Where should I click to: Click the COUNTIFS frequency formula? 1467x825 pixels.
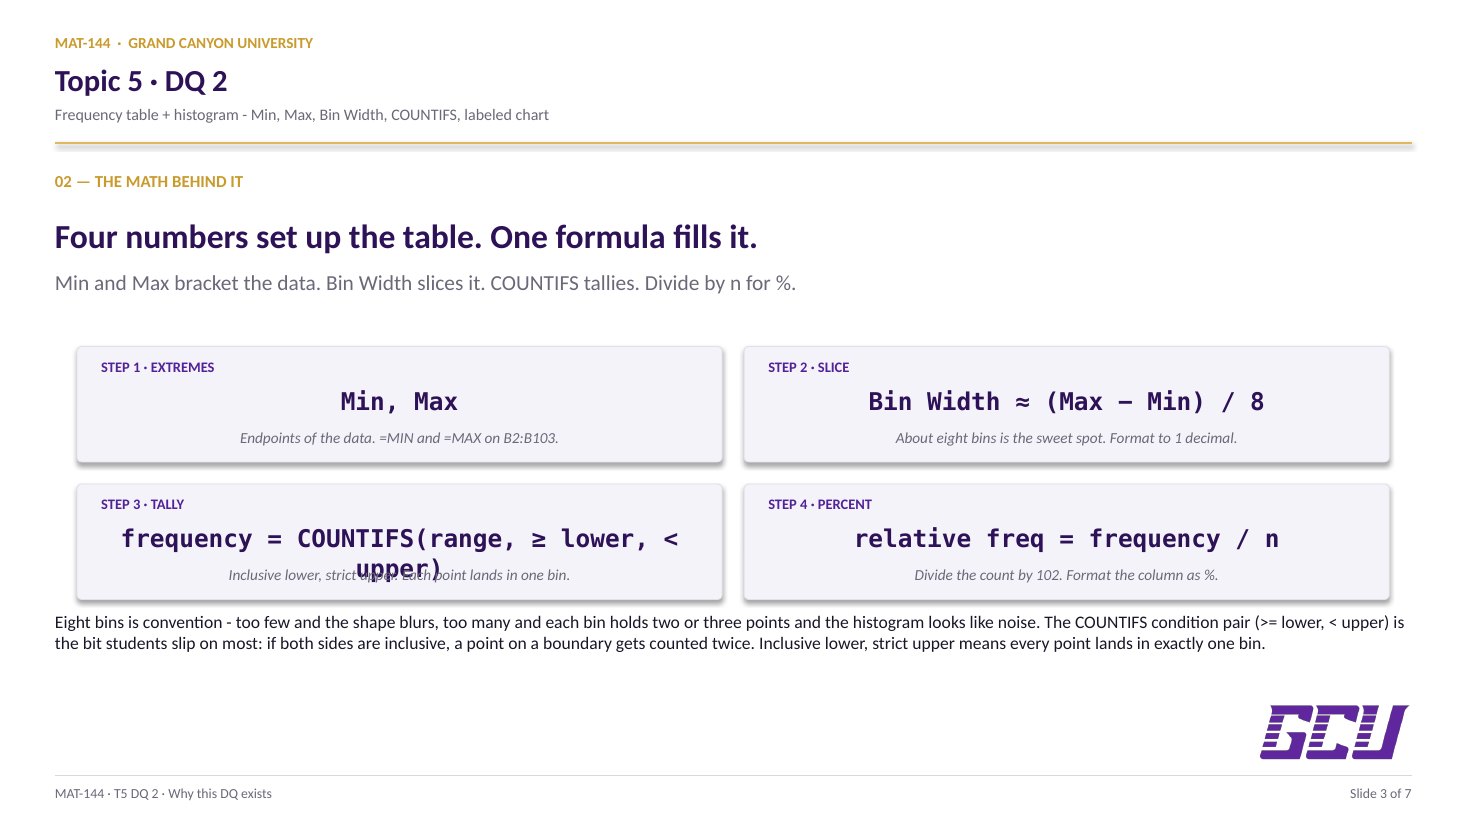point(399,554)
